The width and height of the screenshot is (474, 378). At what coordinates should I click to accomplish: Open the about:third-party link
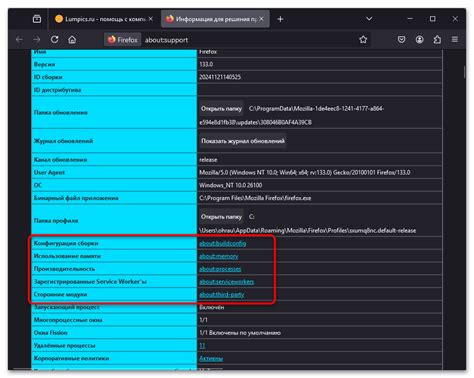(x=222, y=294)
